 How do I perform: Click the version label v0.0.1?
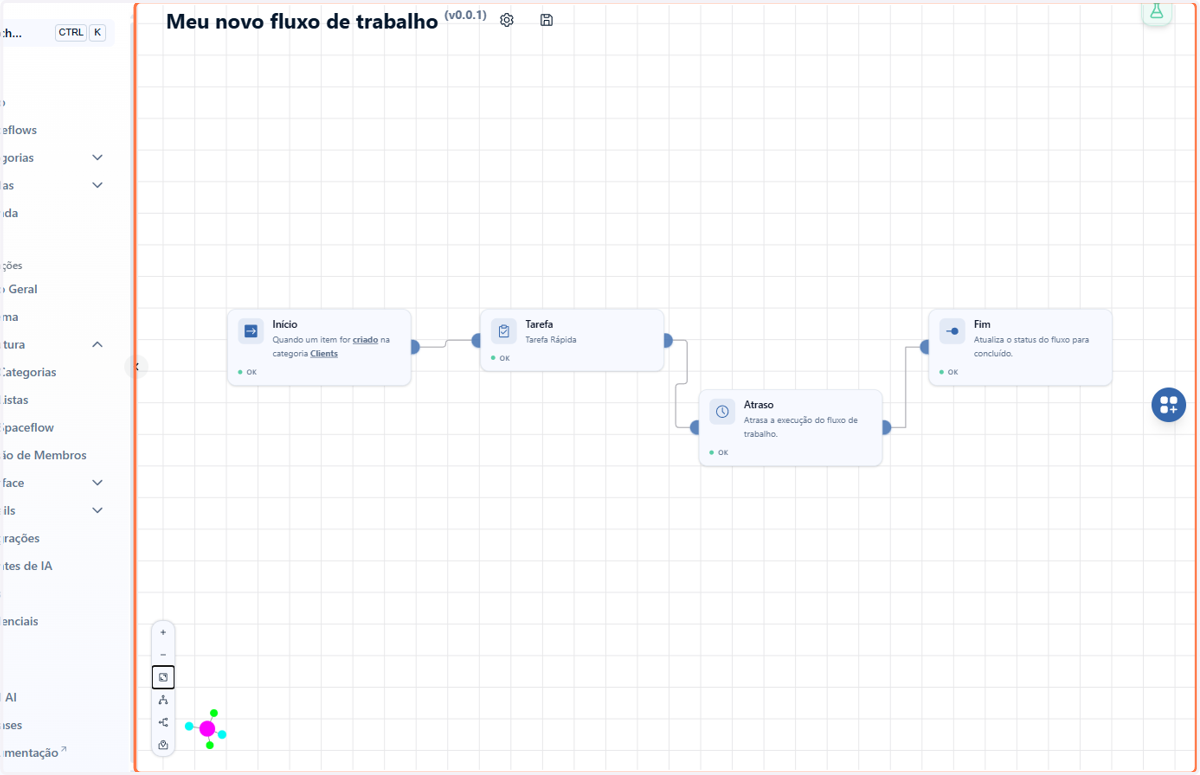[x=465, y=15]
